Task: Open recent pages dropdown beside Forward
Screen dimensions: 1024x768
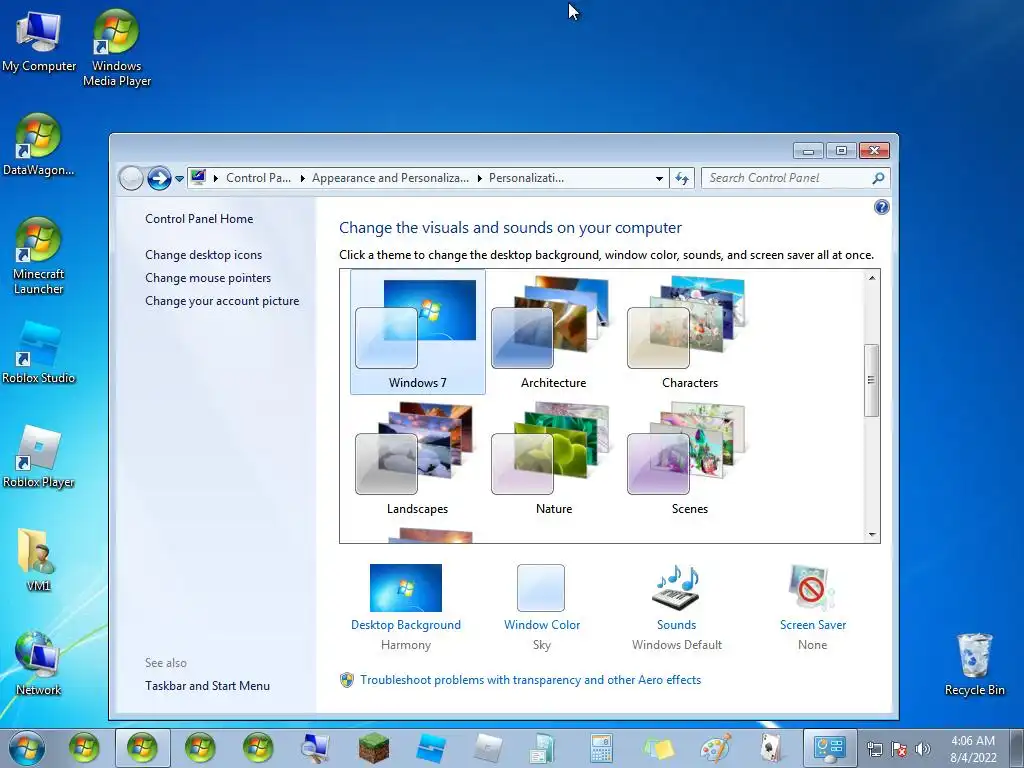Action: tap(179, 179)
